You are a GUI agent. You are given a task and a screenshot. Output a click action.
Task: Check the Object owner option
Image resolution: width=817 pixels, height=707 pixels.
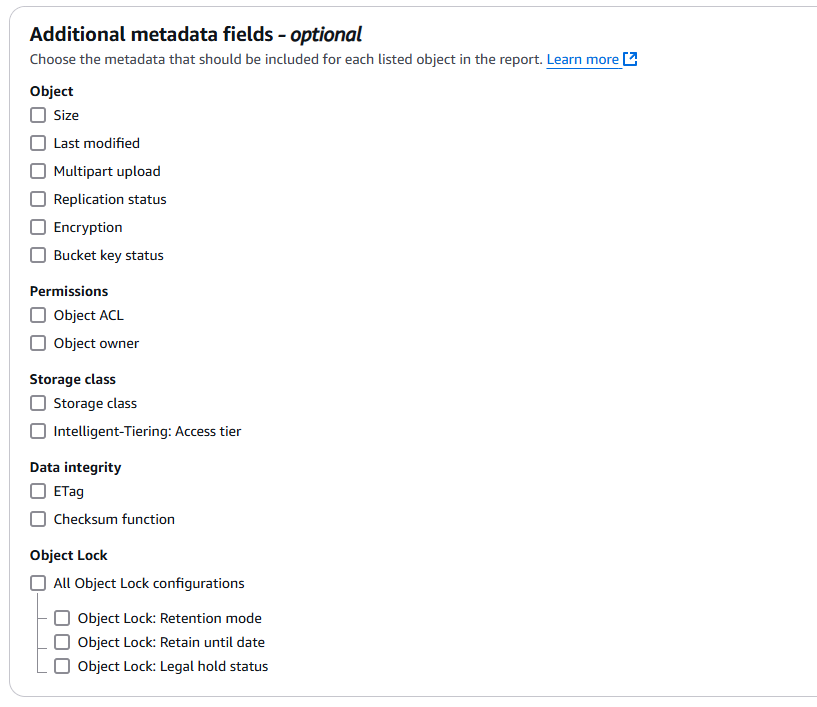click(x=37, y=343)
